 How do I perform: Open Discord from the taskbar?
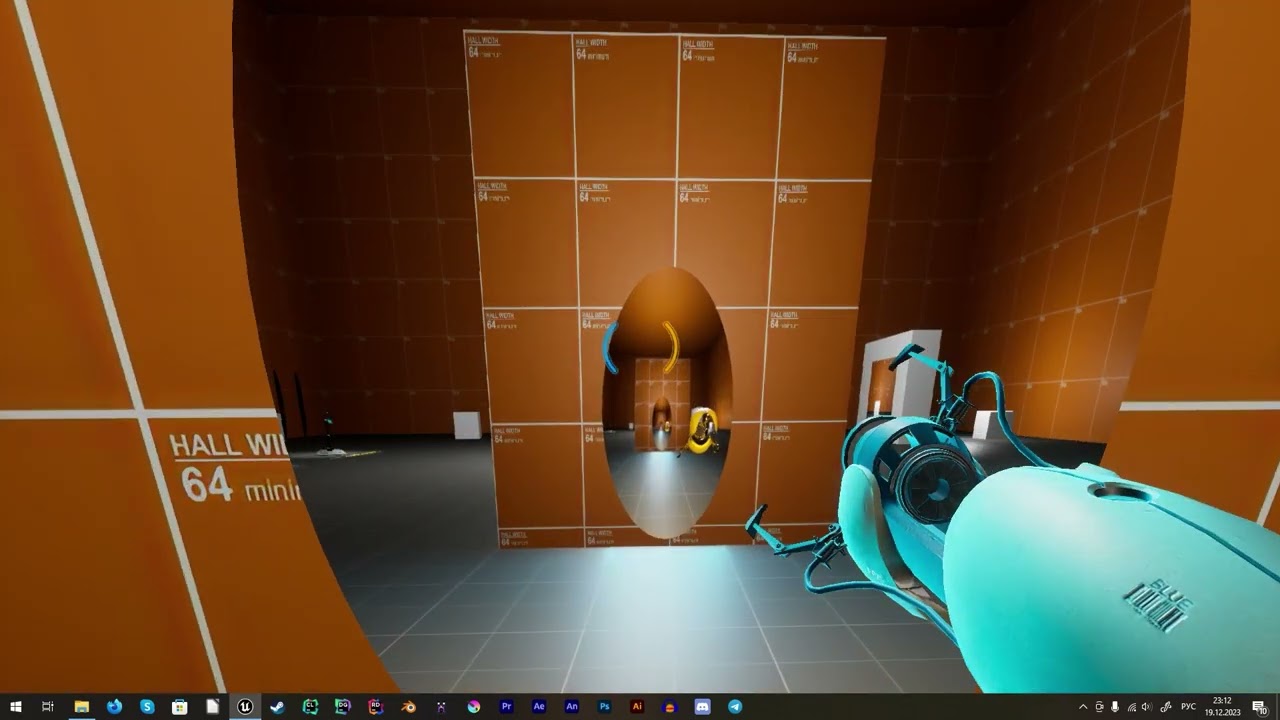702,706
